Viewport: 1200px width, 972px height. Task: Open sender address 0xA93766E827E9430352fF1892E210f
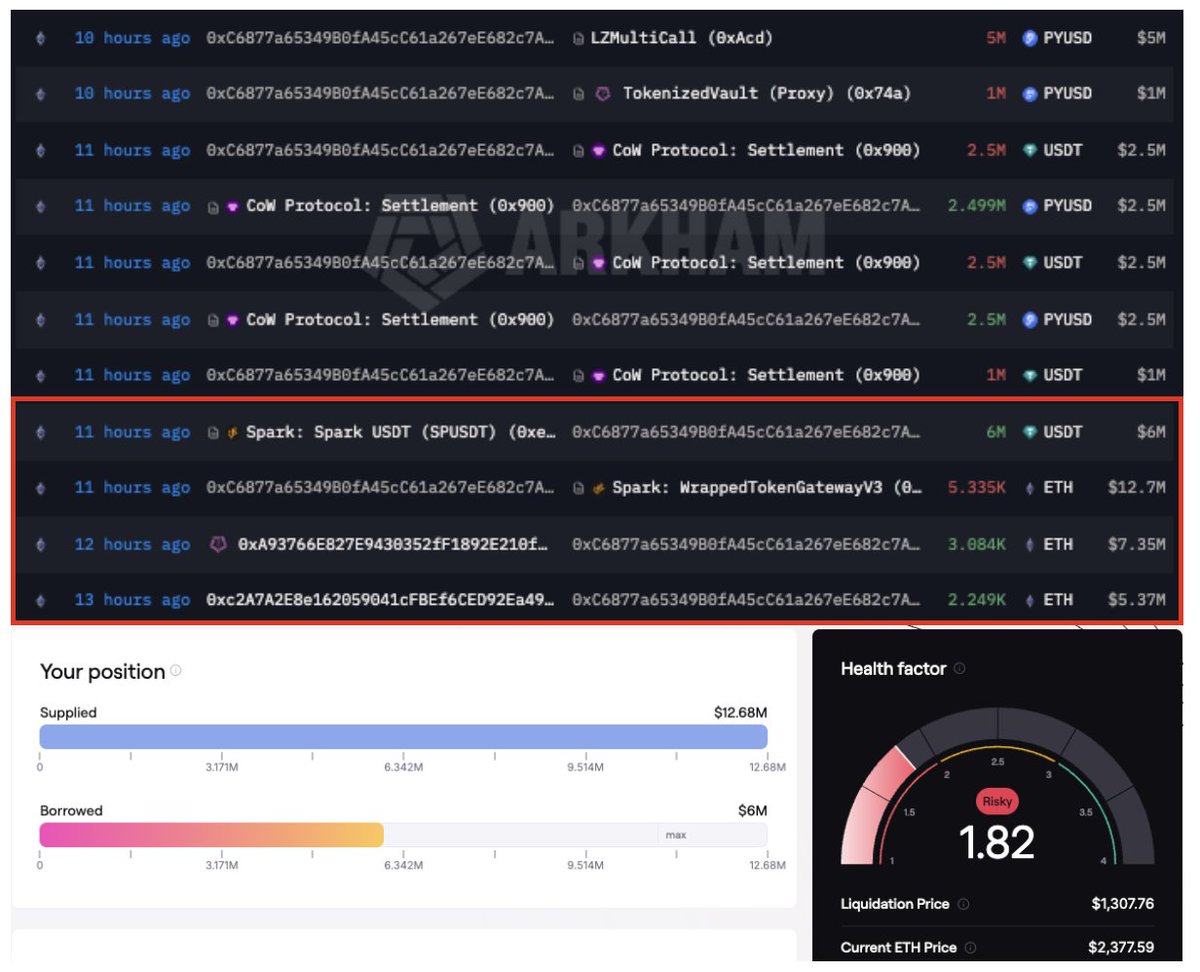(x=395, y=545)
